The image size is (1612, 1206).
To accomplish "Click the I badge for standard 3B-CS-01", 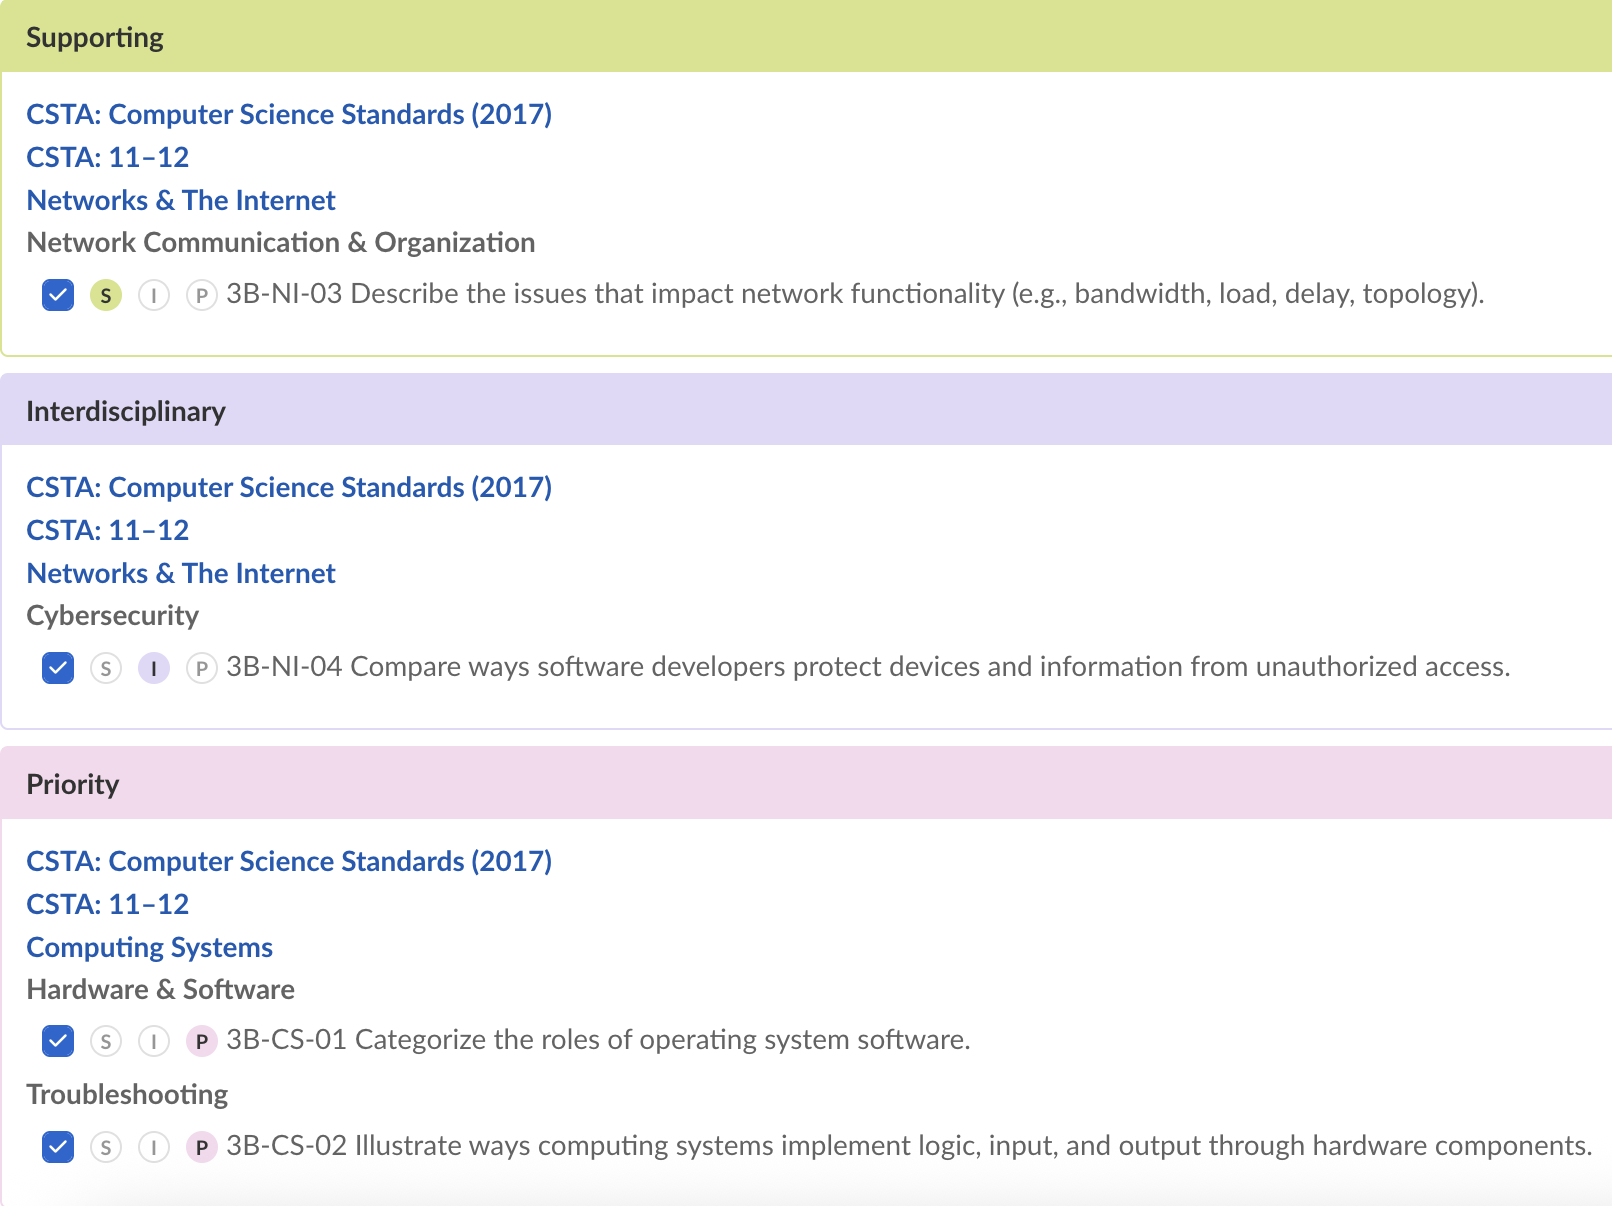I will [x=154, y=1041].
